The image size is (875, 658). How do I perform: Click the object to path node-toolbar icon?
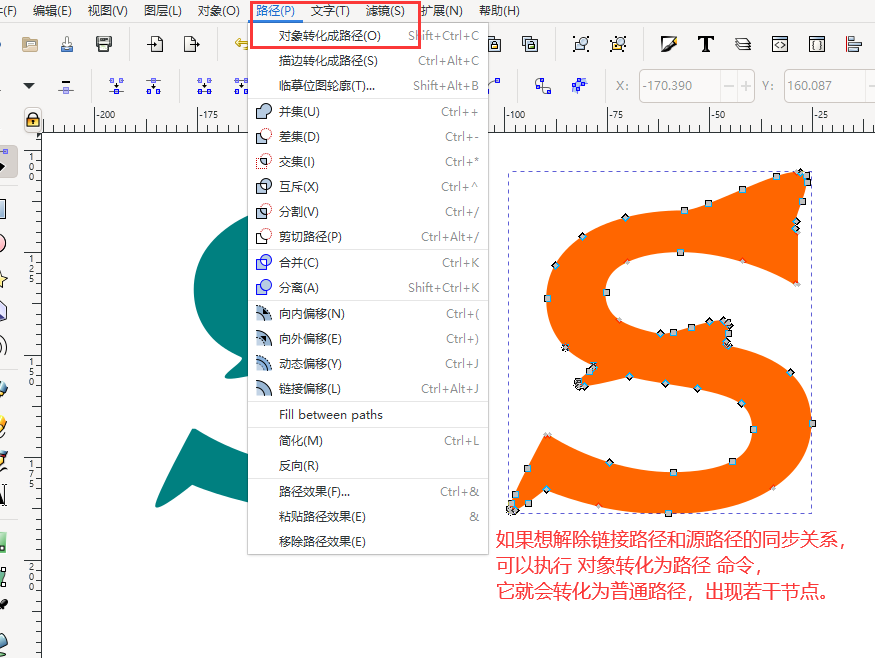542,86
